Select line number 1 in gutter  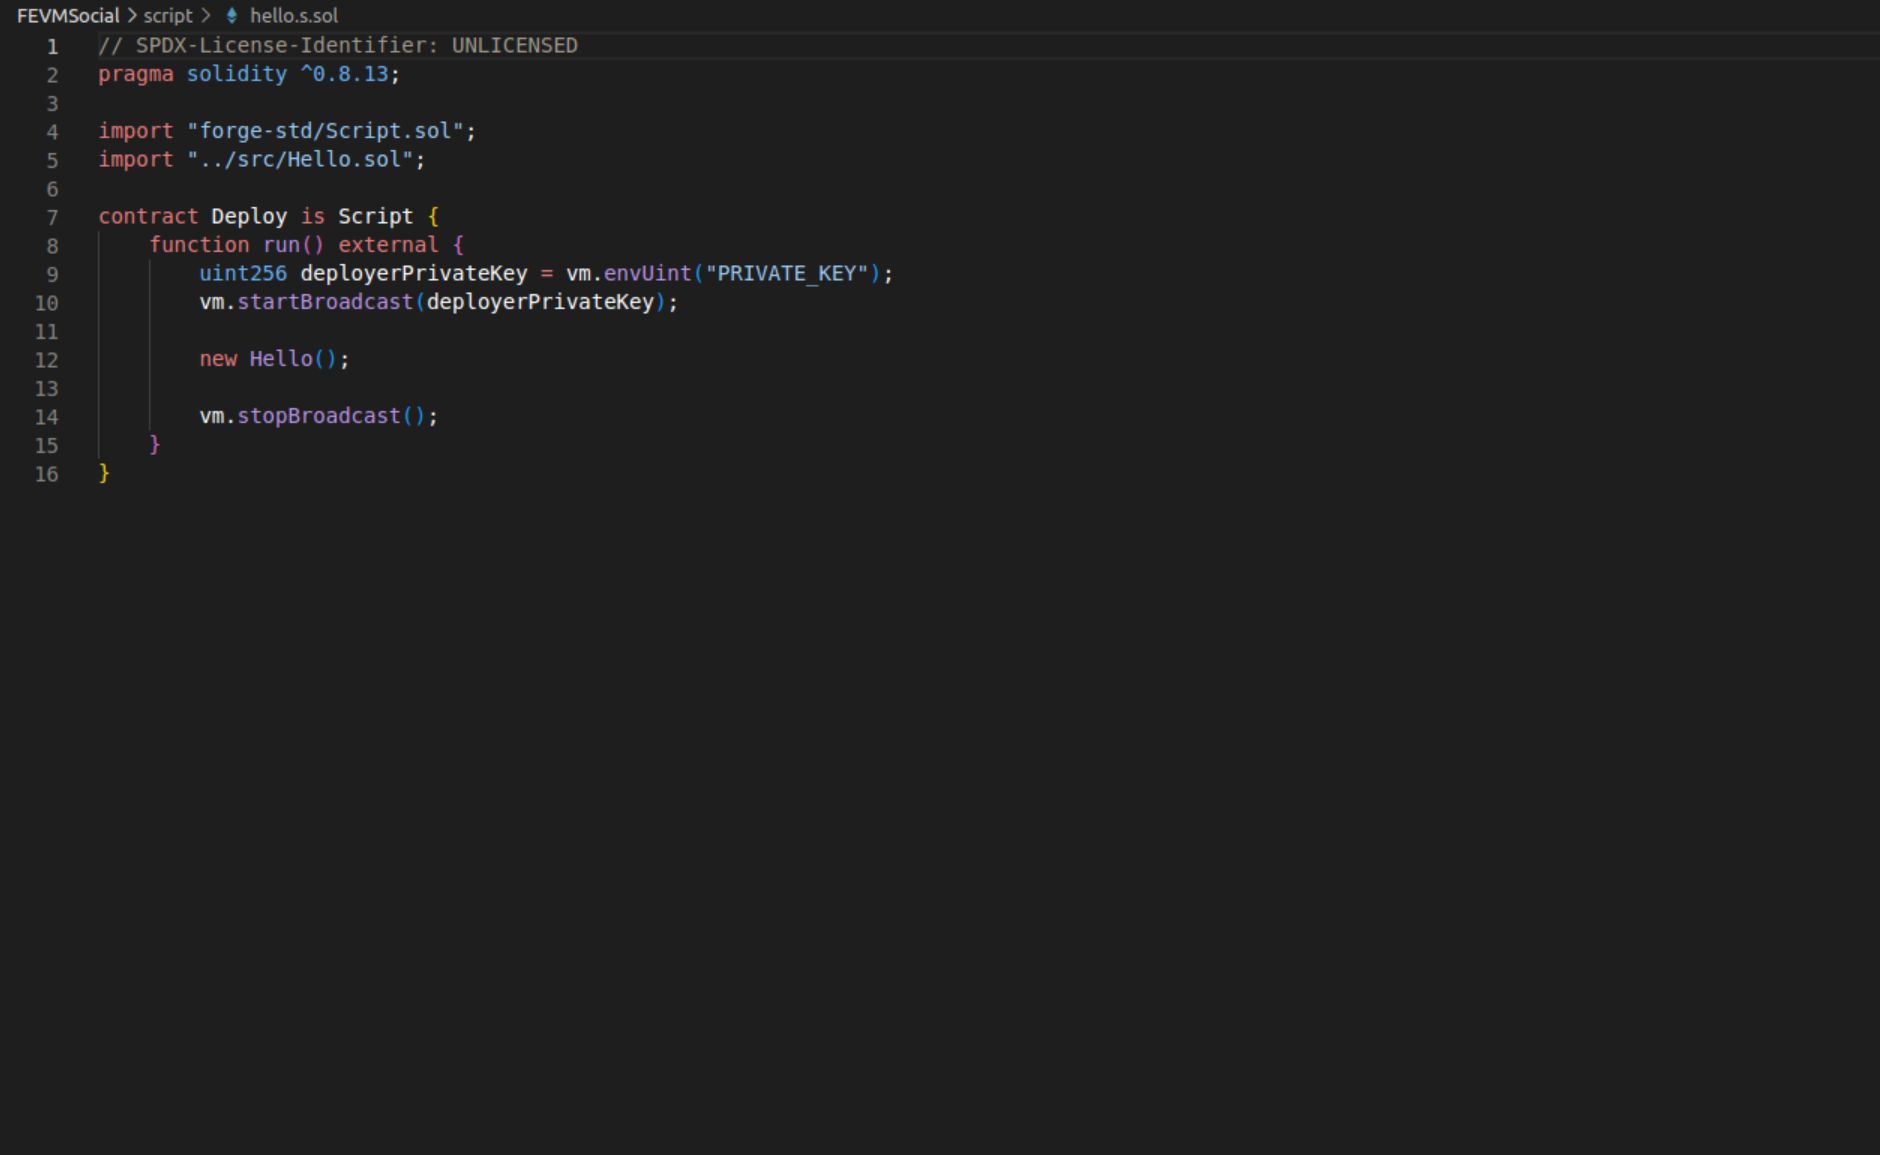[52, 47]
